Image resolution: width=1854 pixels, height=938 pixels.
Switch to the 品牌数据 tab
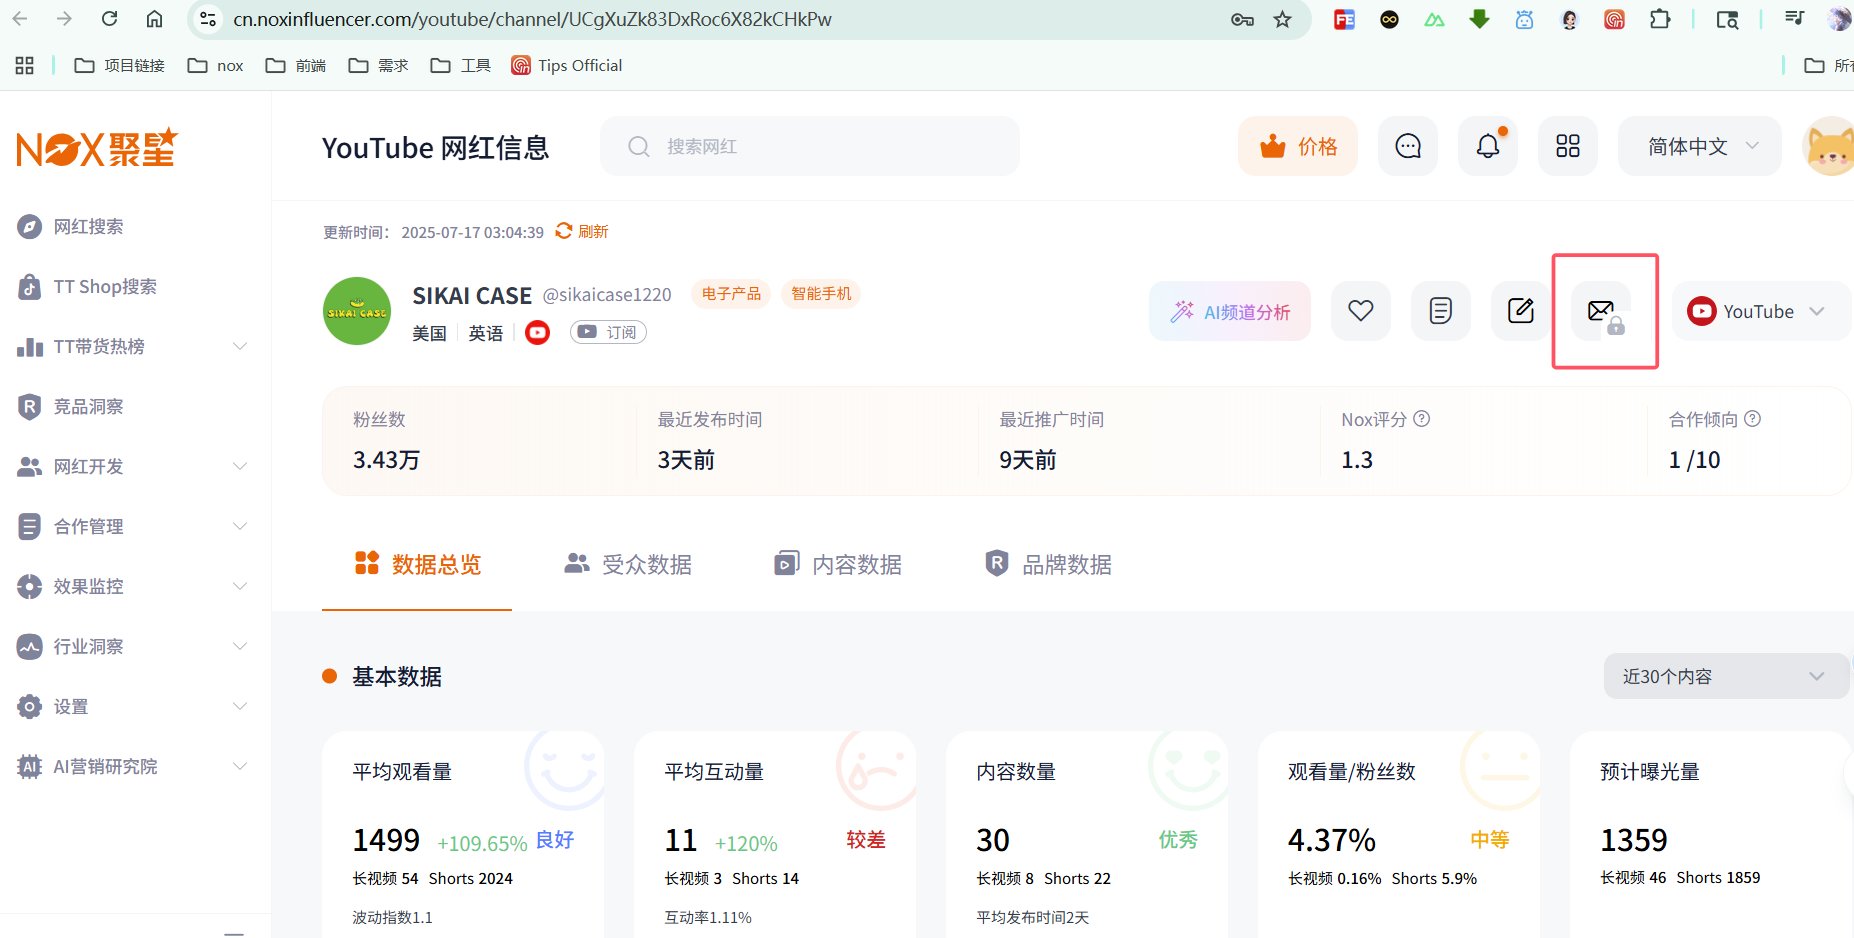tap(1048, 564)
